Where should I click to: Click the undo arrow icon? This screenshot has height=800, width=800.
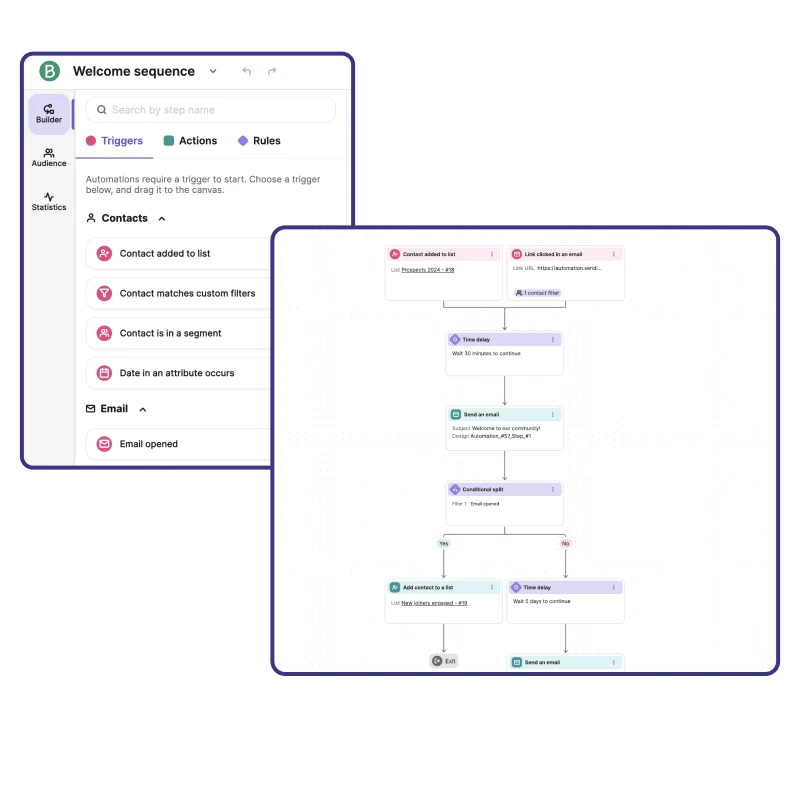coord(246,71)
